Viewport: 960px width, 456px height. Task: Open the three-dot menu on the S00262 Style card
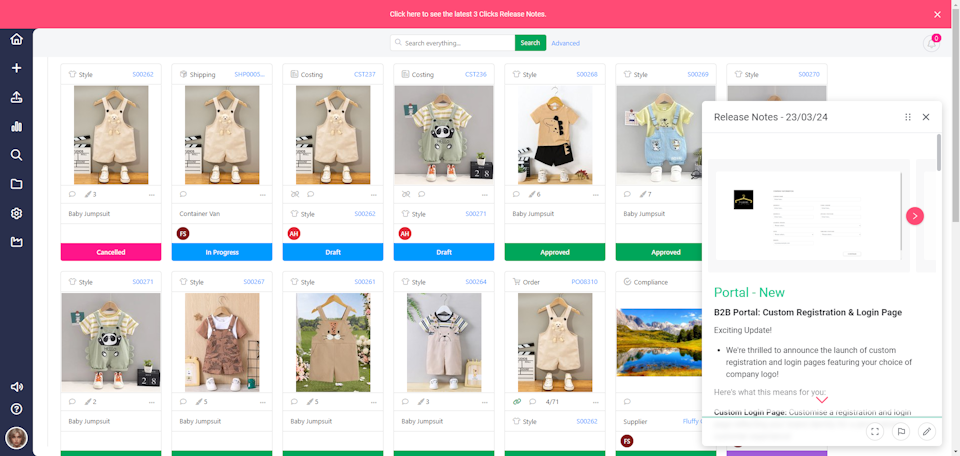pos(152,194)
